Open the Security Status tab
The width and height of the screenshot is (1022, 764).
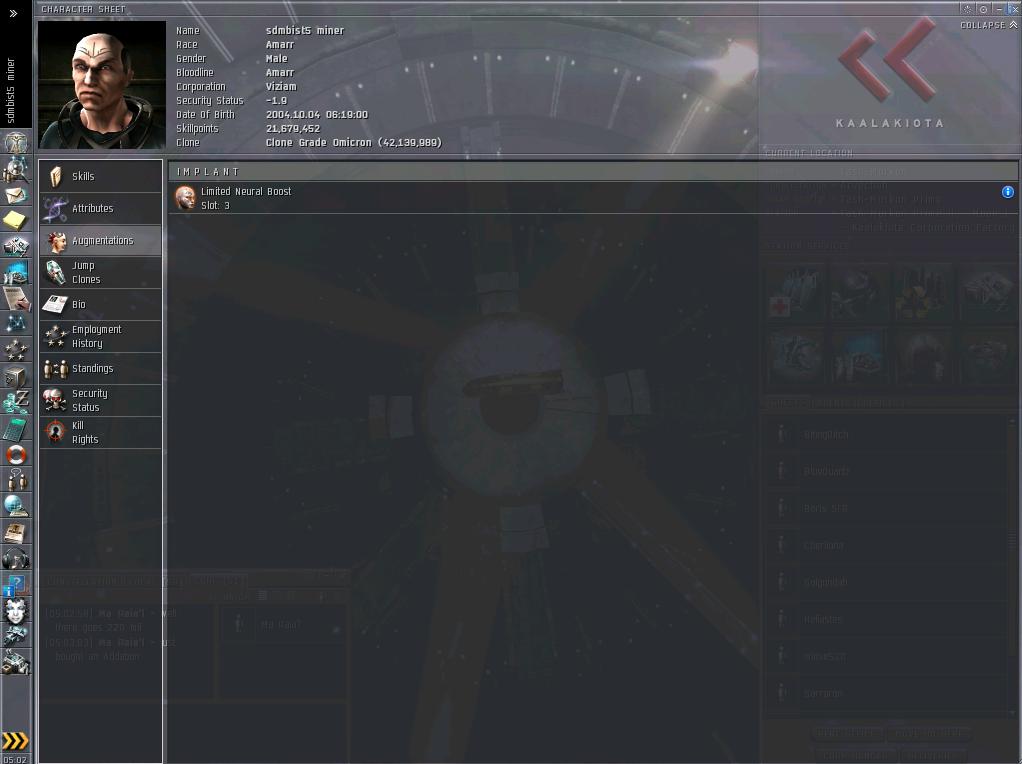click(100, 400)
